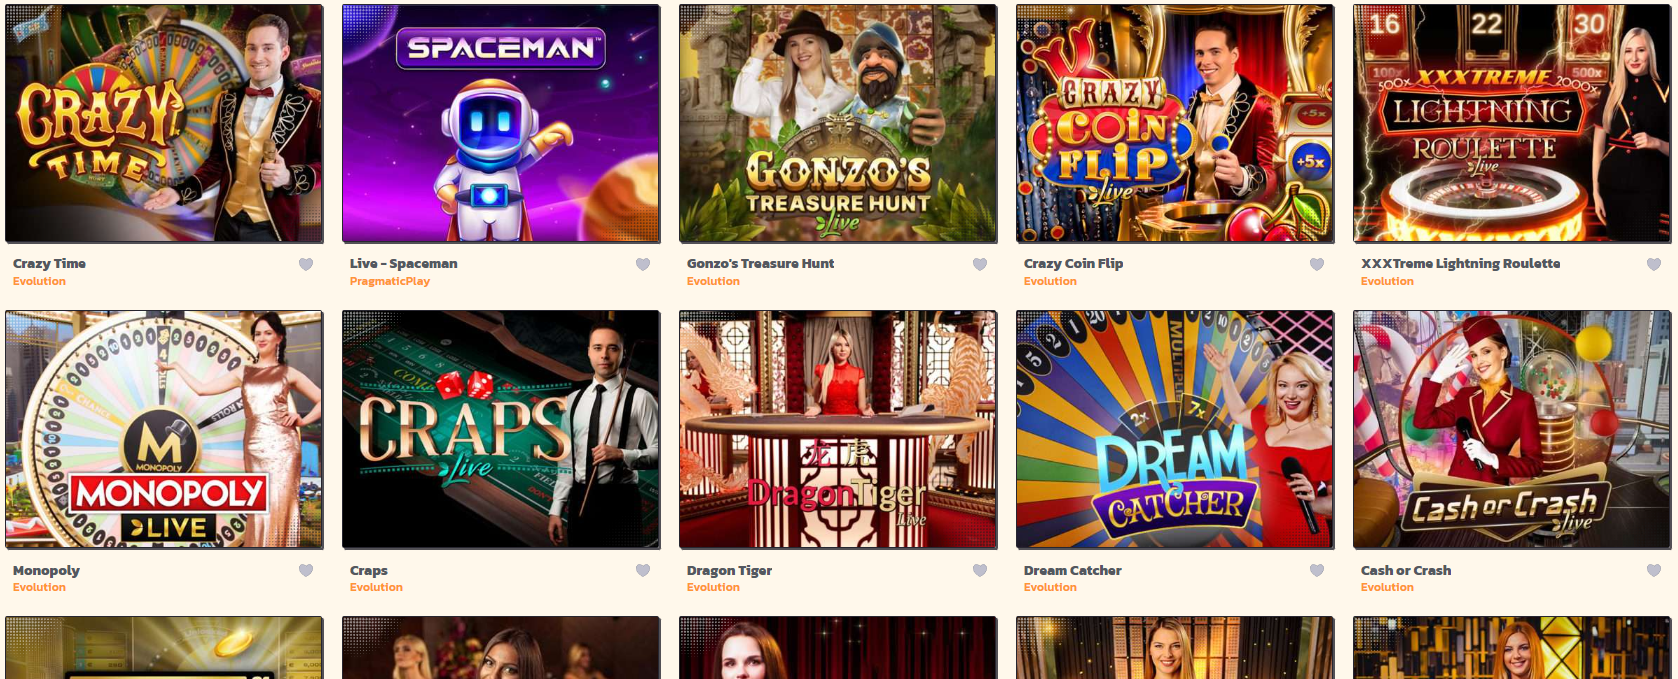Click the XXXTreme Lightning Roulette title

[x=1460, y=263]
